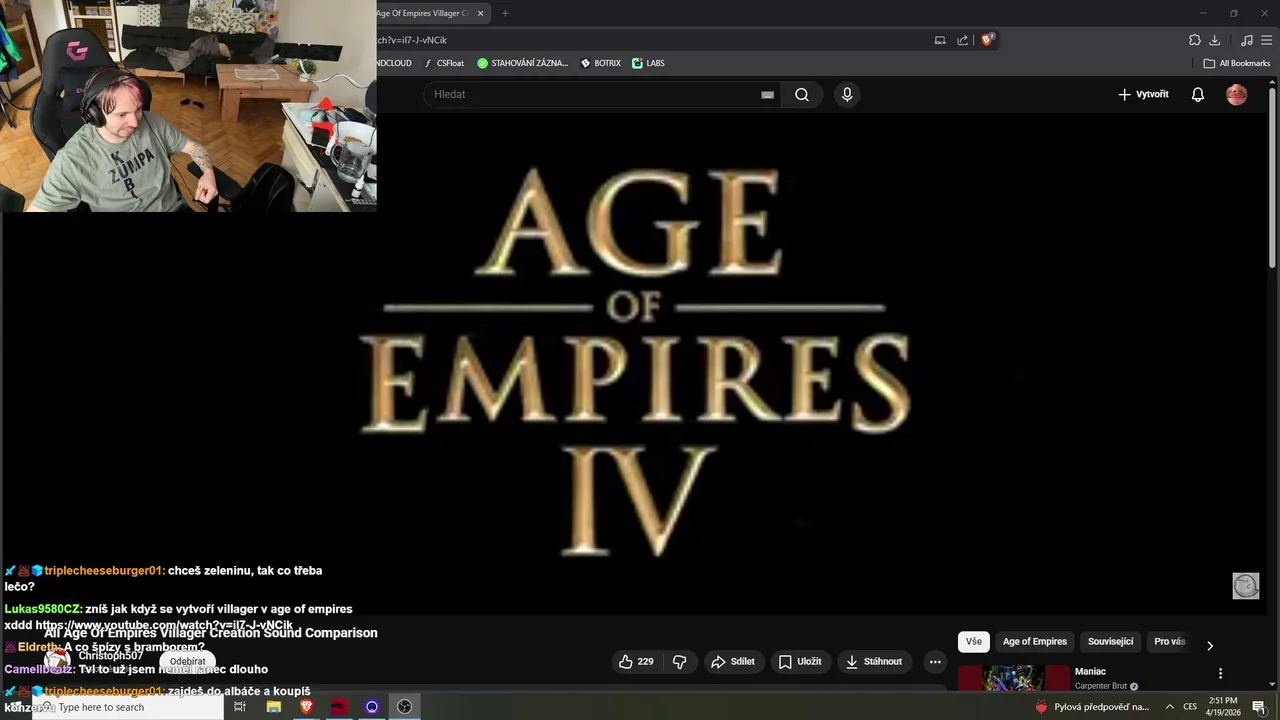The image size is (1280, 720).
Task: Open the All Bookmarks folder
Action: point(1237,63)
